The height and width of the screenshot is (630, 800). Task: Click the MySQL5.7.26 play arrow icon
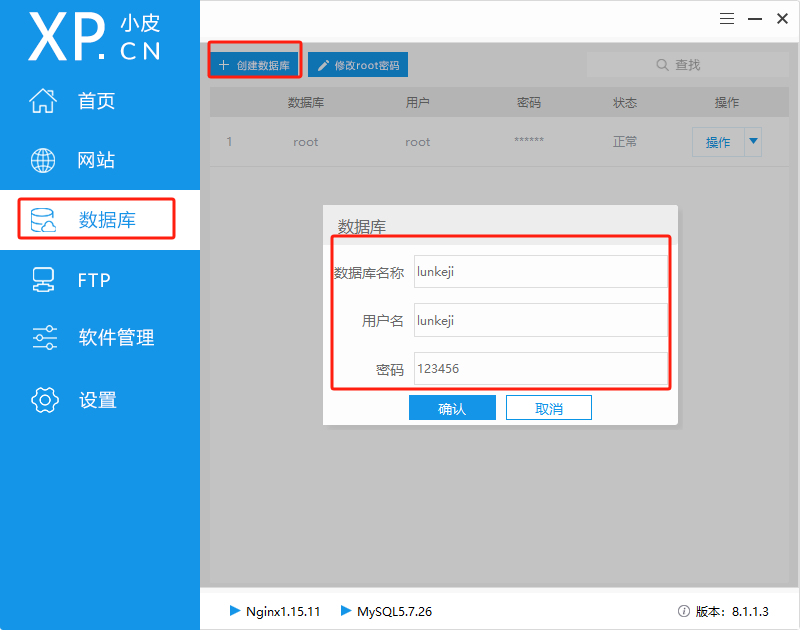tap(346, 610)
